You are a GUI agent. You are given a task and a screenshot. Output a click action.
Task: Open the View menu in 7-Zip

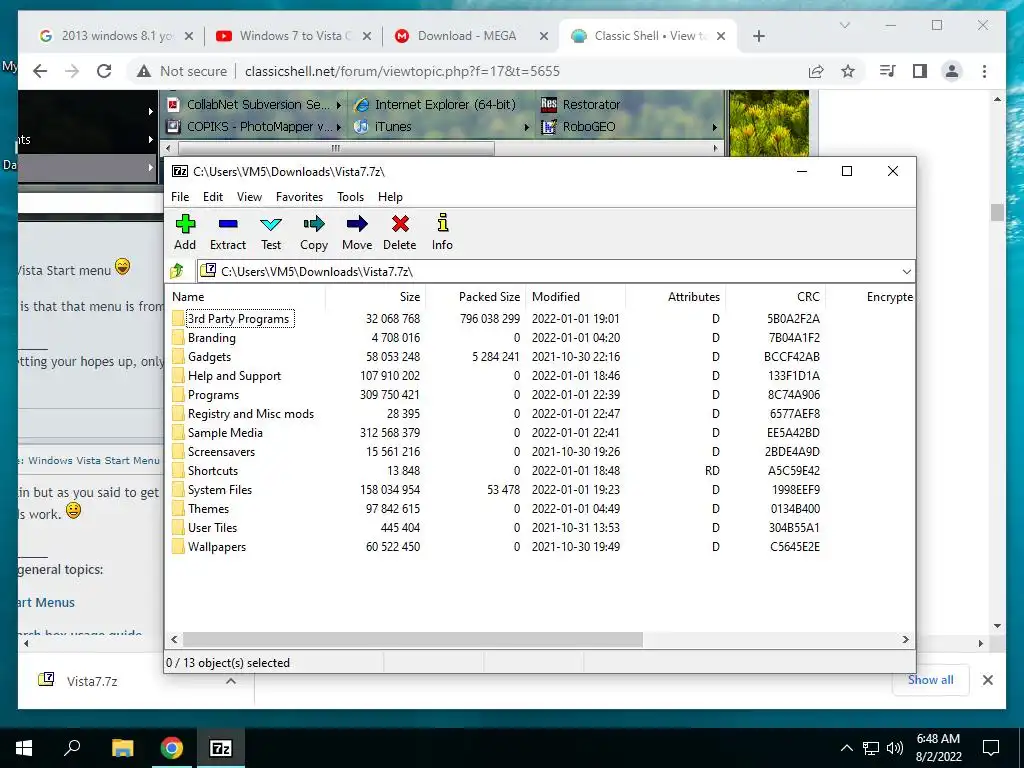pos(249,197)
